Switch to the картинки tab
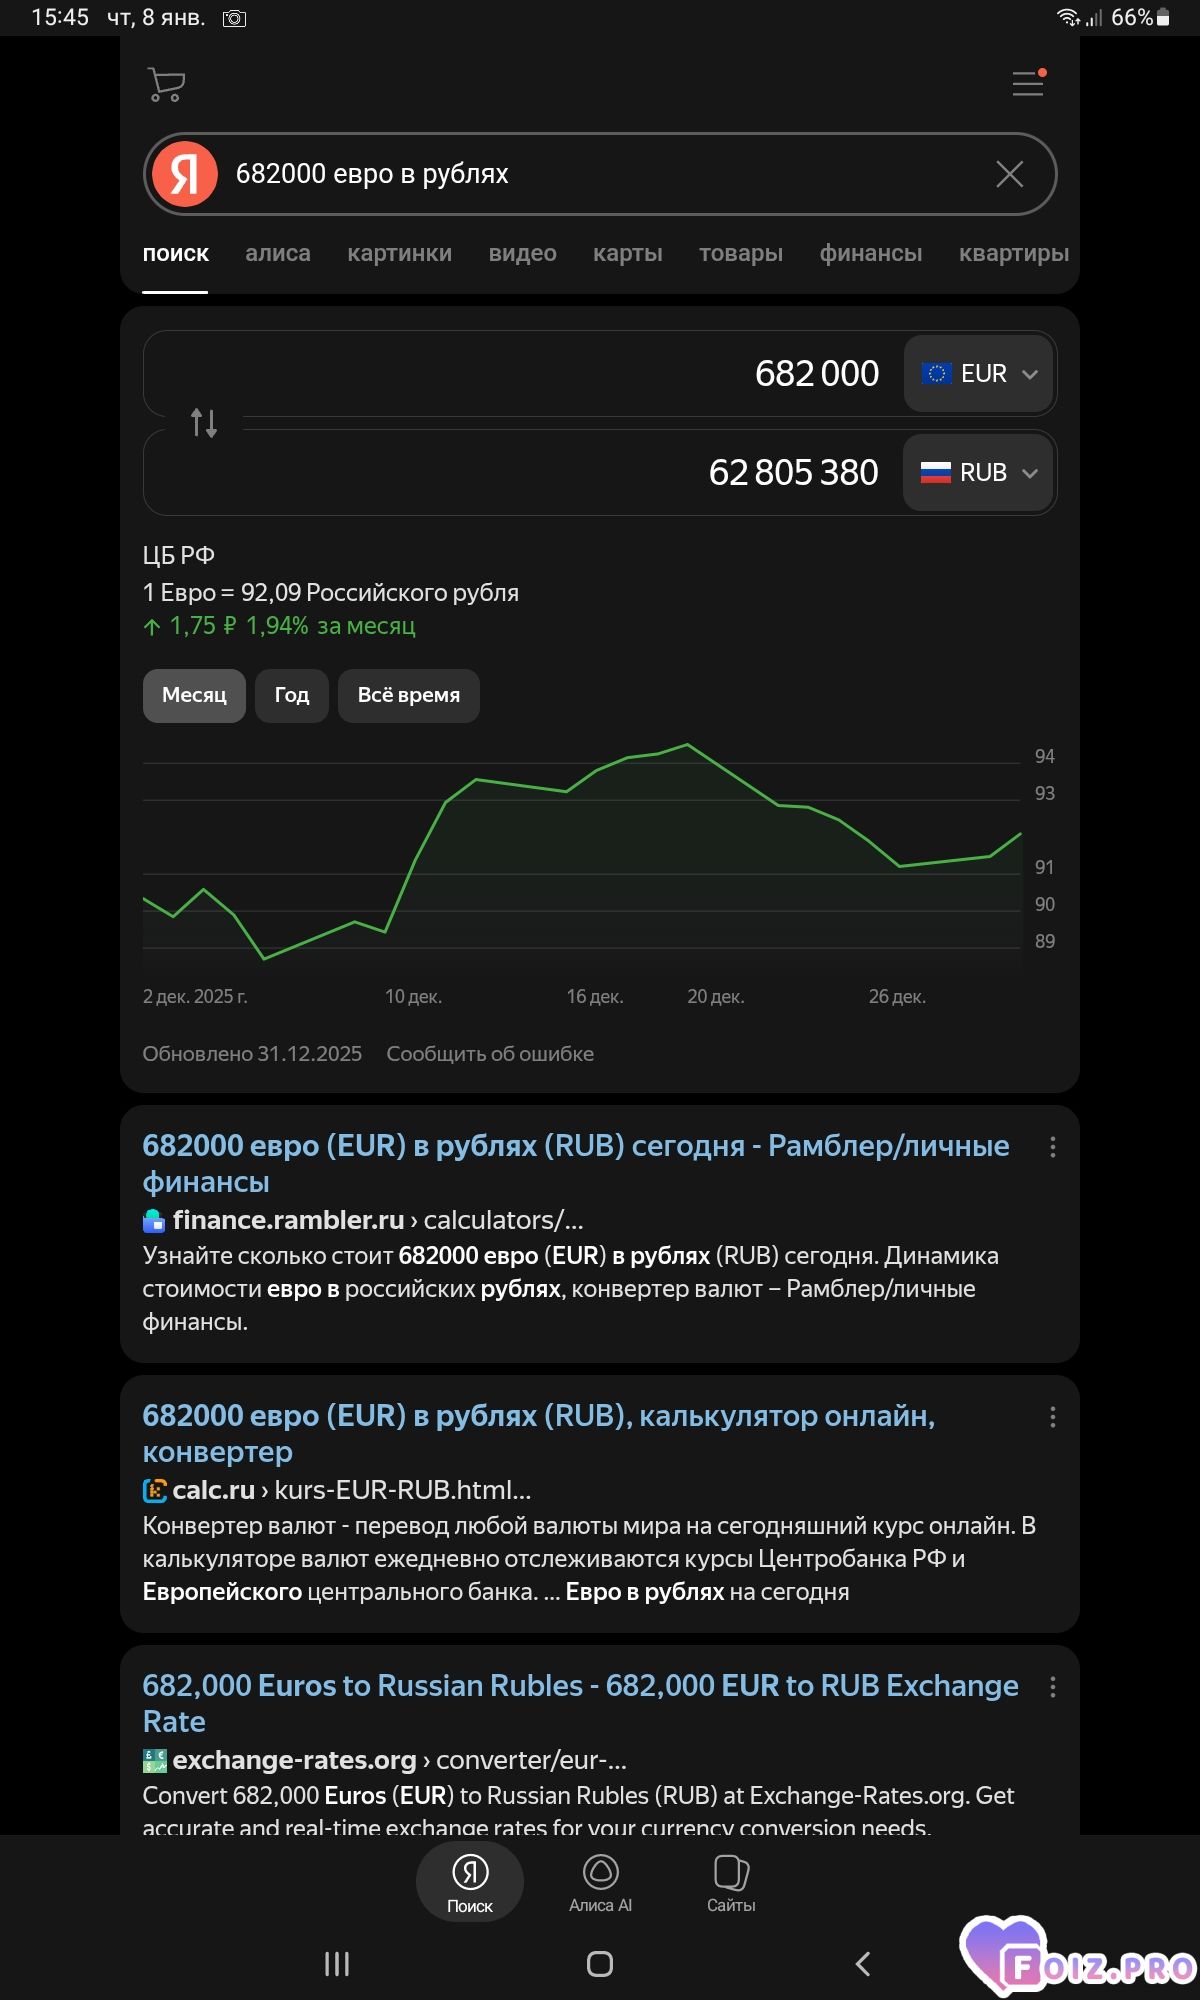Image resolution: width=1200 pixels, height=2000 pixels. tap(399, 254)
